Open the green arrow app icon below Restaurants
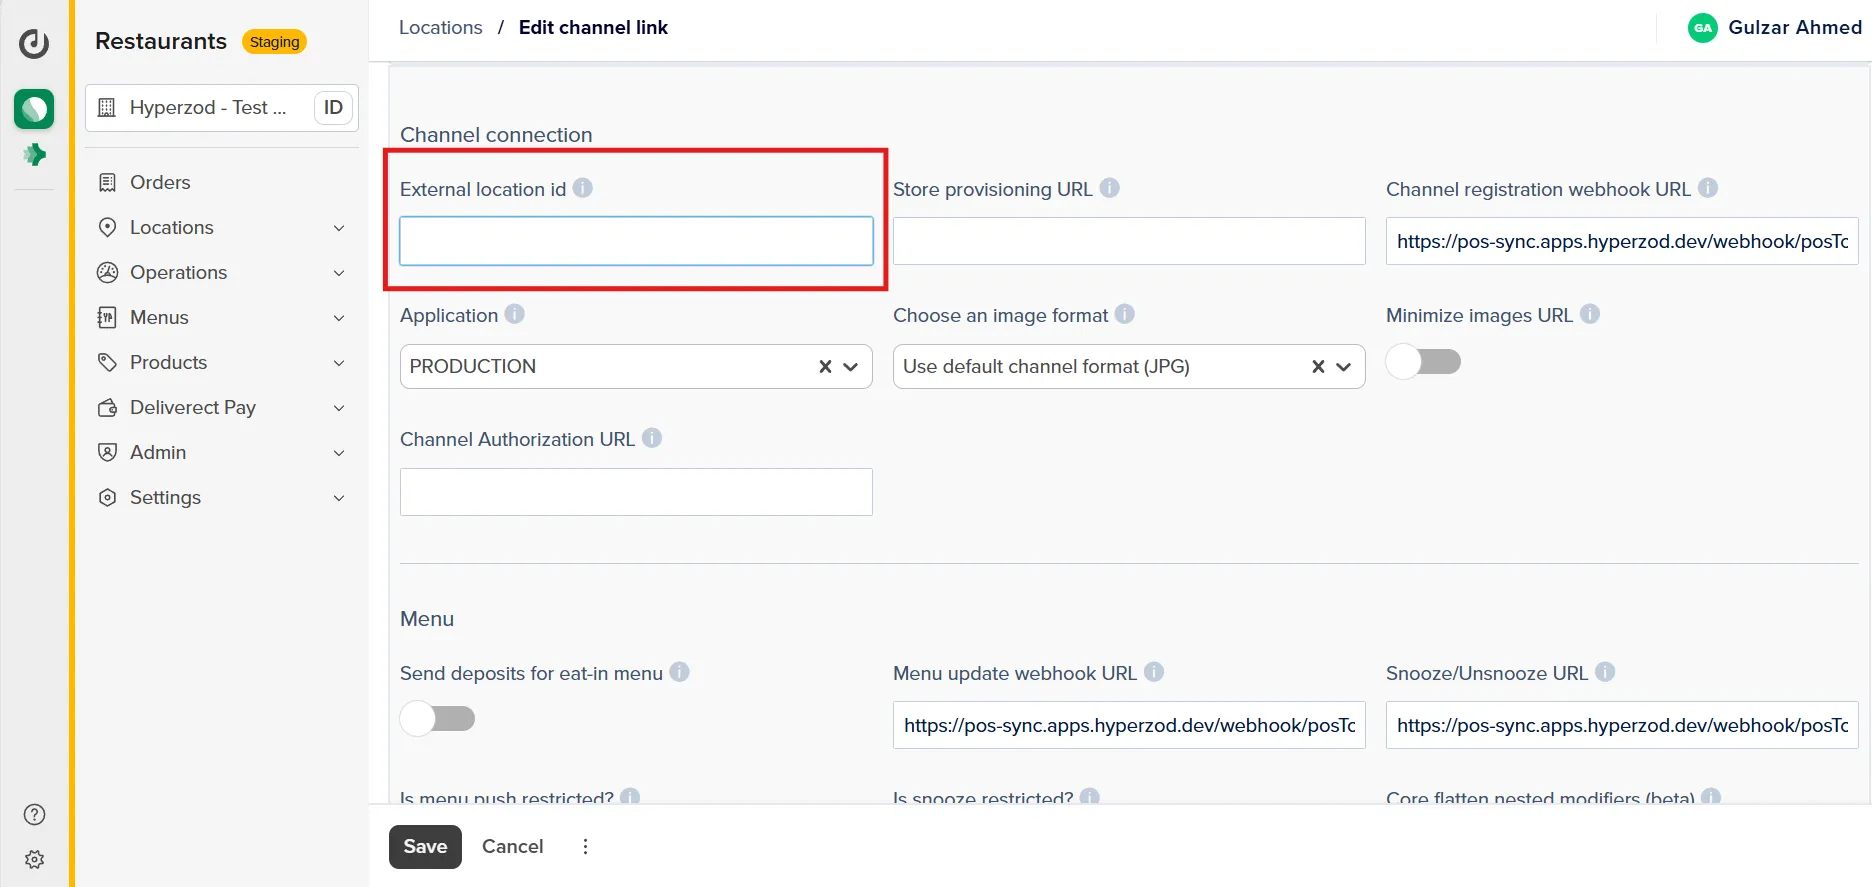 tap(34, 154)
